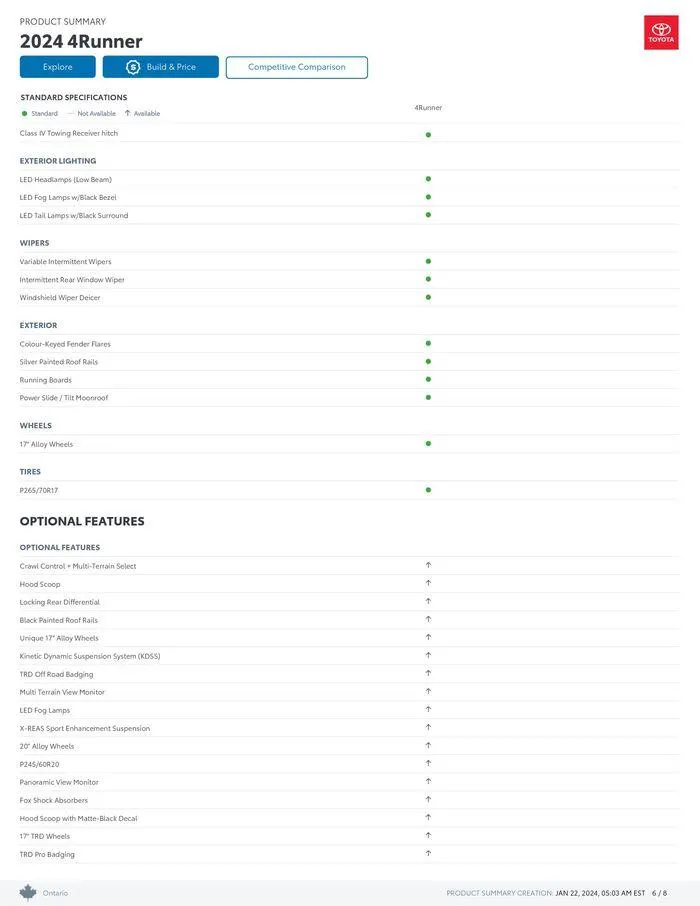Click the Available arrow in the legend
Viewport: 700px width, 906px height.
[127, 113]
